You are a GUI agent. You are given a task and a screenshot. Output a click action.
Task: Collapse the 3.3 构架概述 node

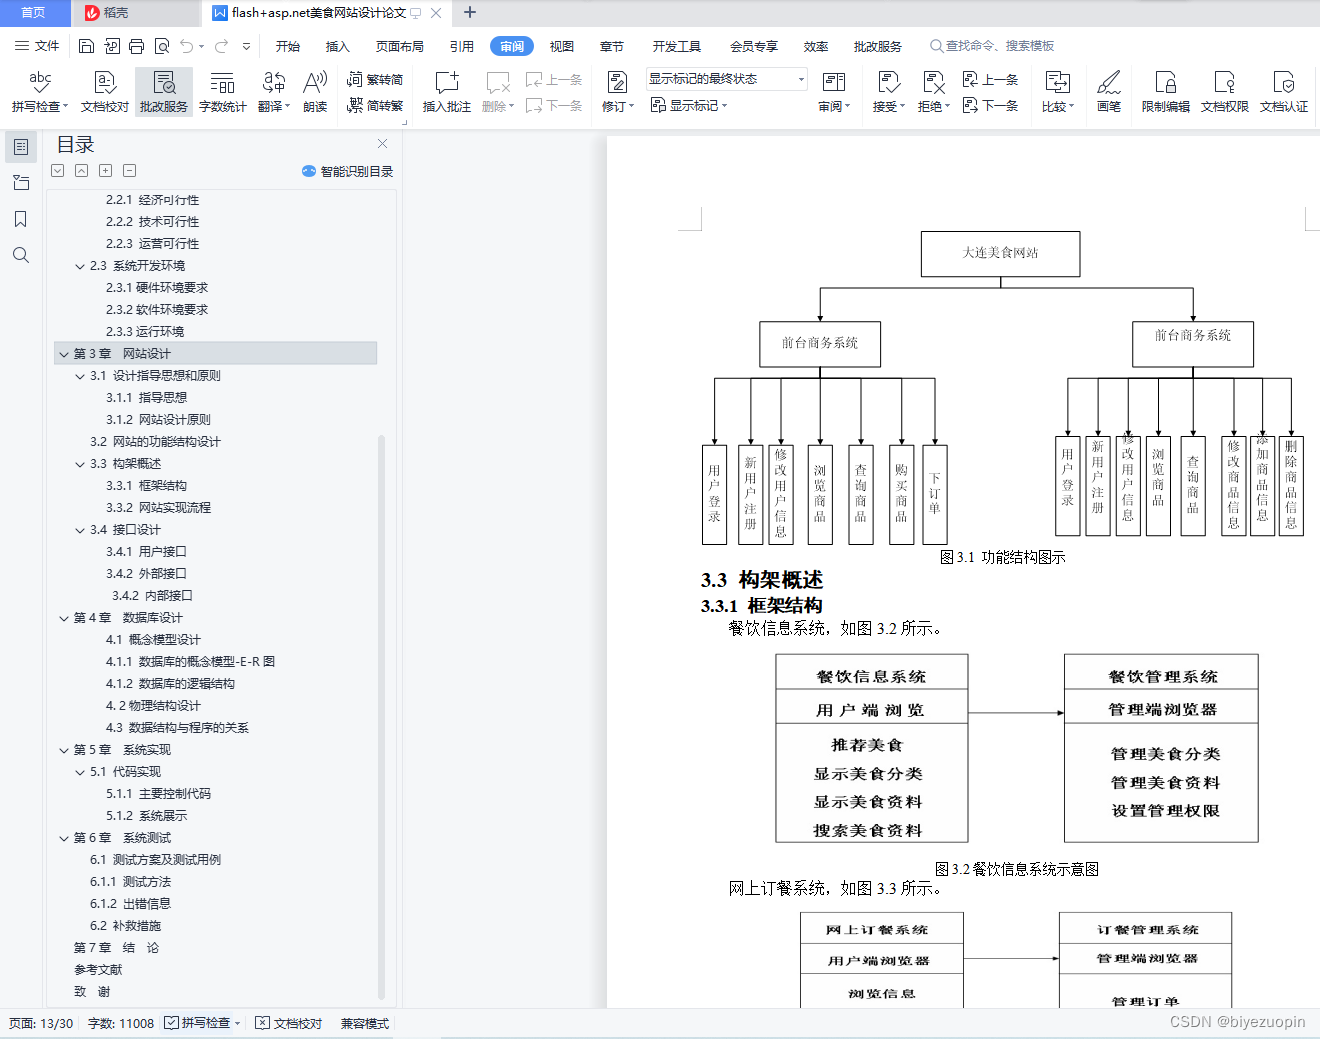(x=80, y=464)
